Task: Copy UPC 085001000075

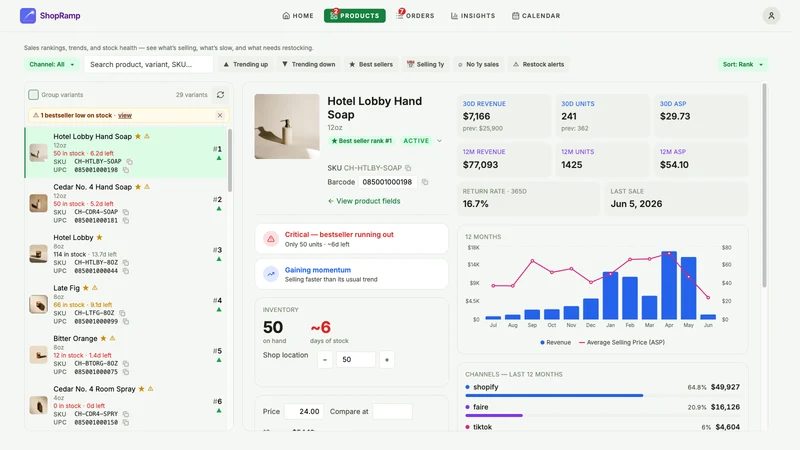Action: [x=126, y=372]
